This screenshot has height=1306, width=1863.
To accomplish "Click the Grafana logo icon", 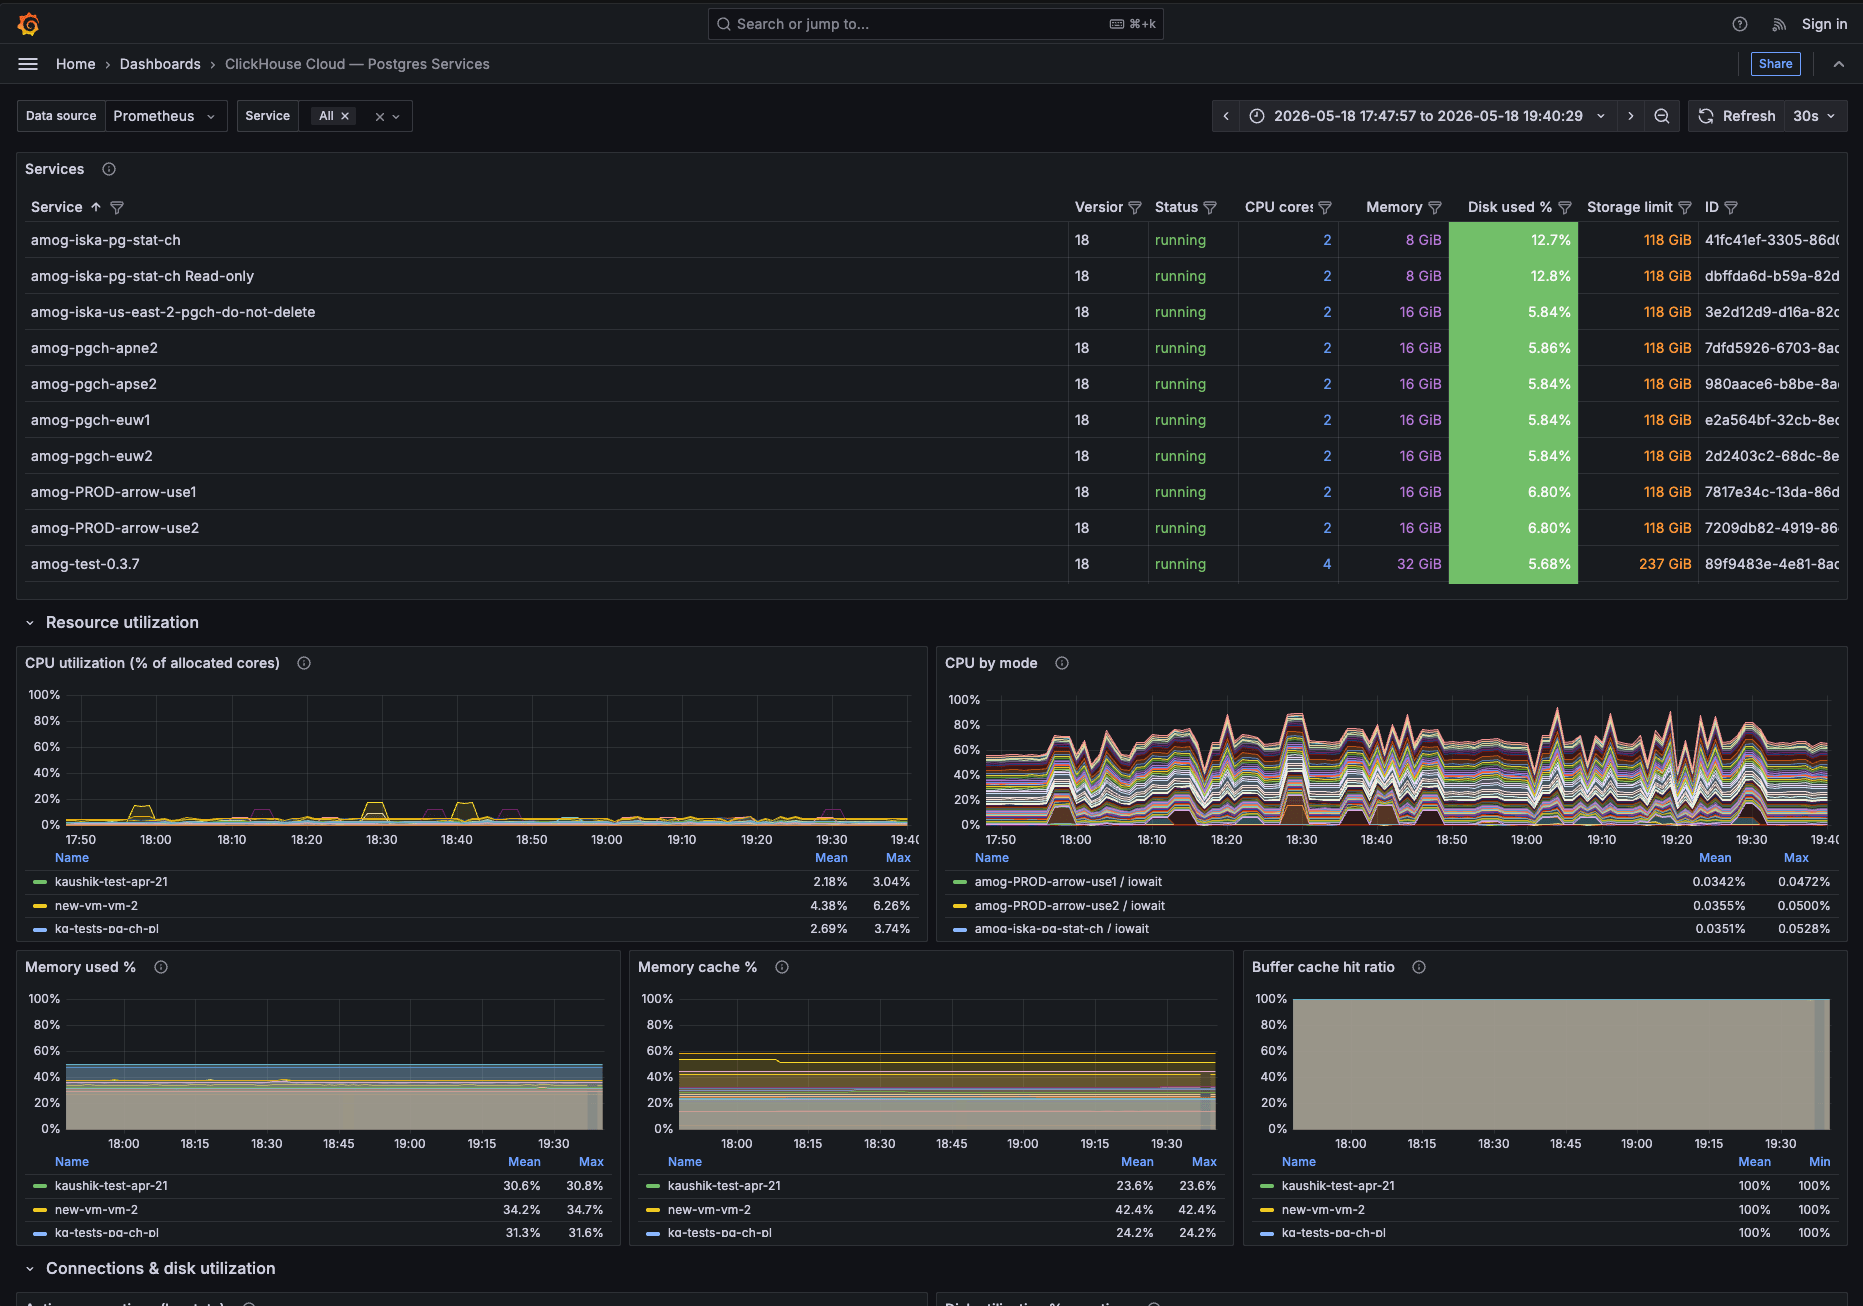I will (28, 24).
